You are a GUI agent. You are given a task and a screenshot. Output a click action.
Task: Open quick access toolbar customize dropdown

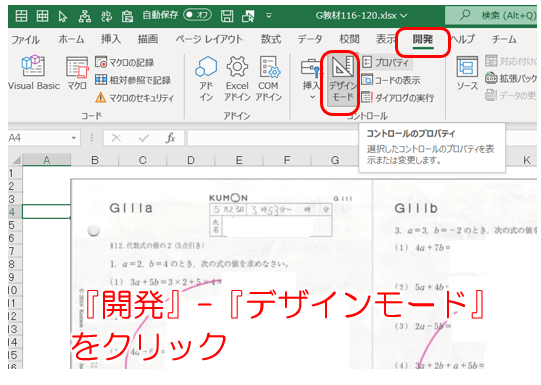(x=269, y=16)
